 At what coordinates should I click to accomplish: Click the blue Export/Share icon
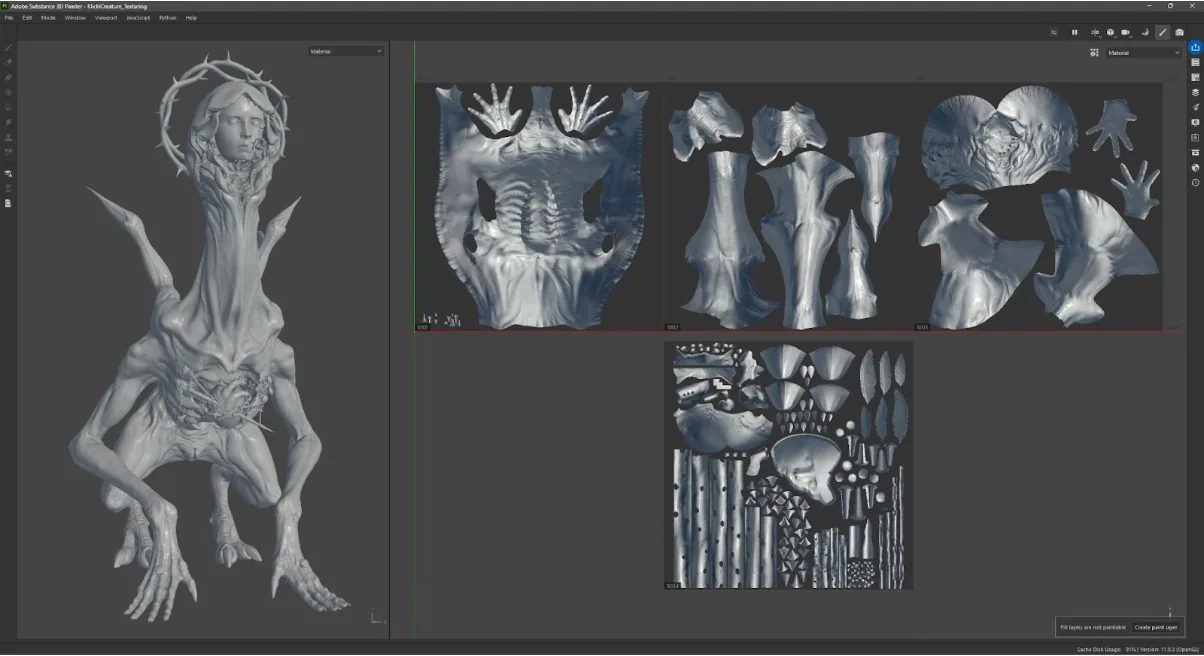[x=1195, y=47]
